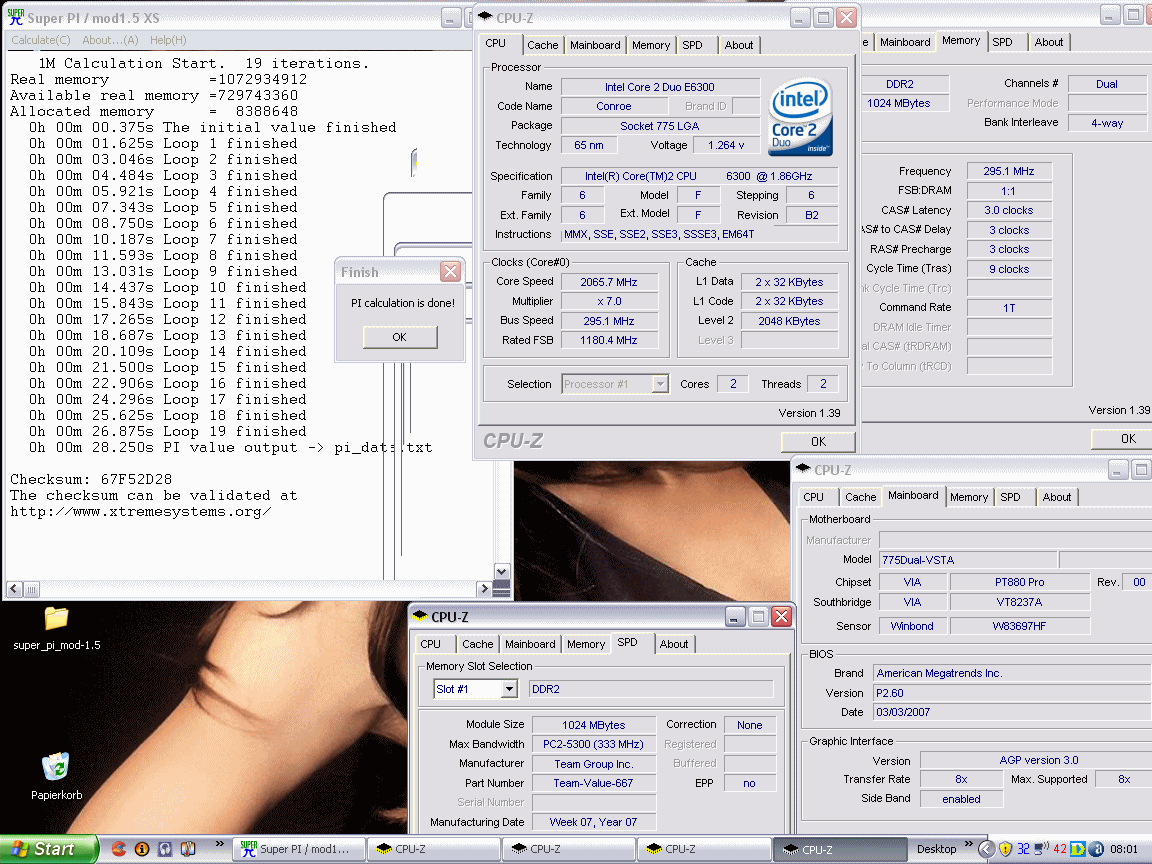Viewport: 1152px width, 864px height.
Task: Select Memory tab in CPU-Z Mainboard window
Action: pyautogui.click(x=969, y=497)
